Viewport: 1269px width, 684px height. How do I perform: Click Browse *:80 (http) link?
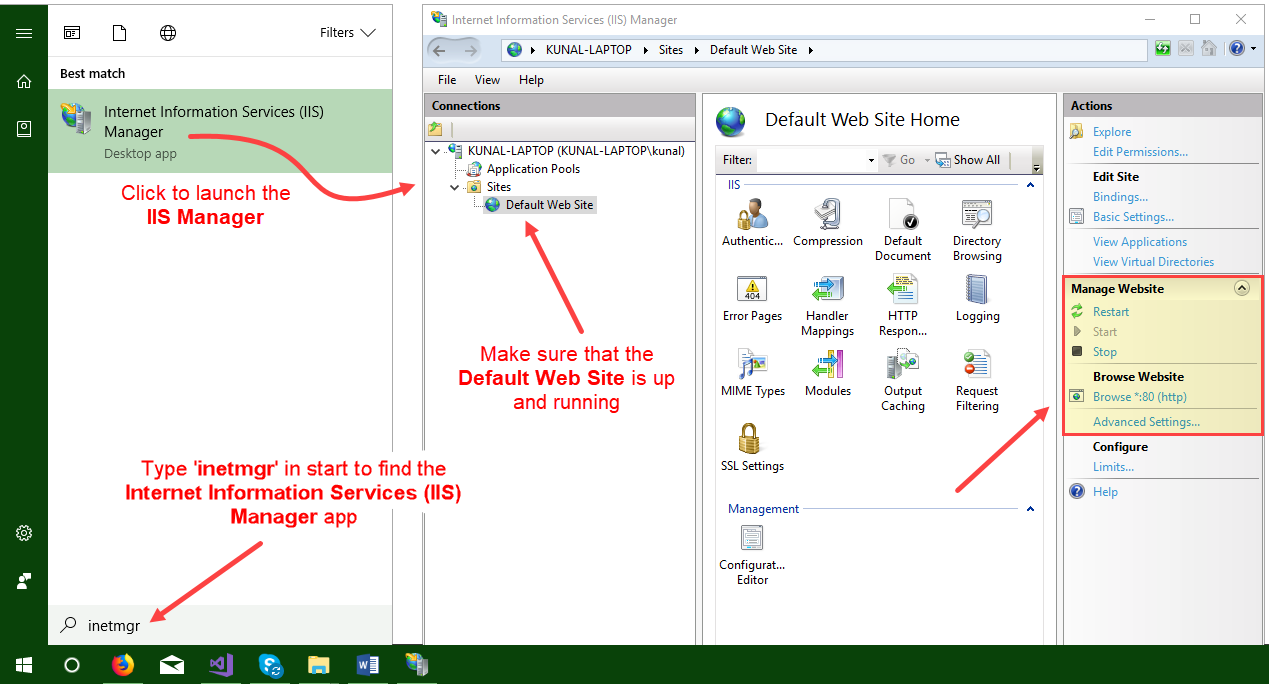[x=1139, y=397]
